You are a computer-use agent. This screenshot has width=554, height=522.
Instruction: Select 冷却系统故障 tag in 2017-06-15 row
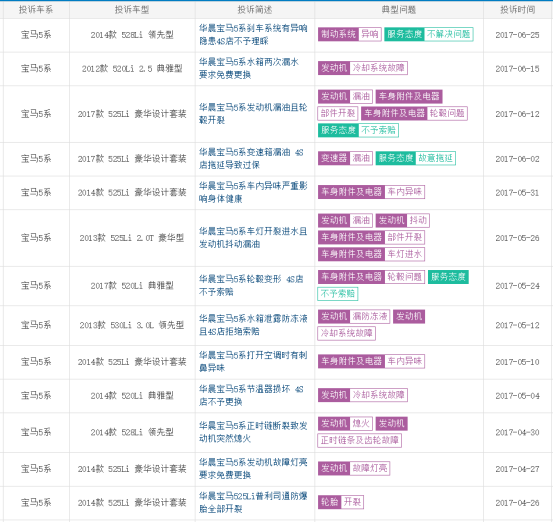(378, 68)
